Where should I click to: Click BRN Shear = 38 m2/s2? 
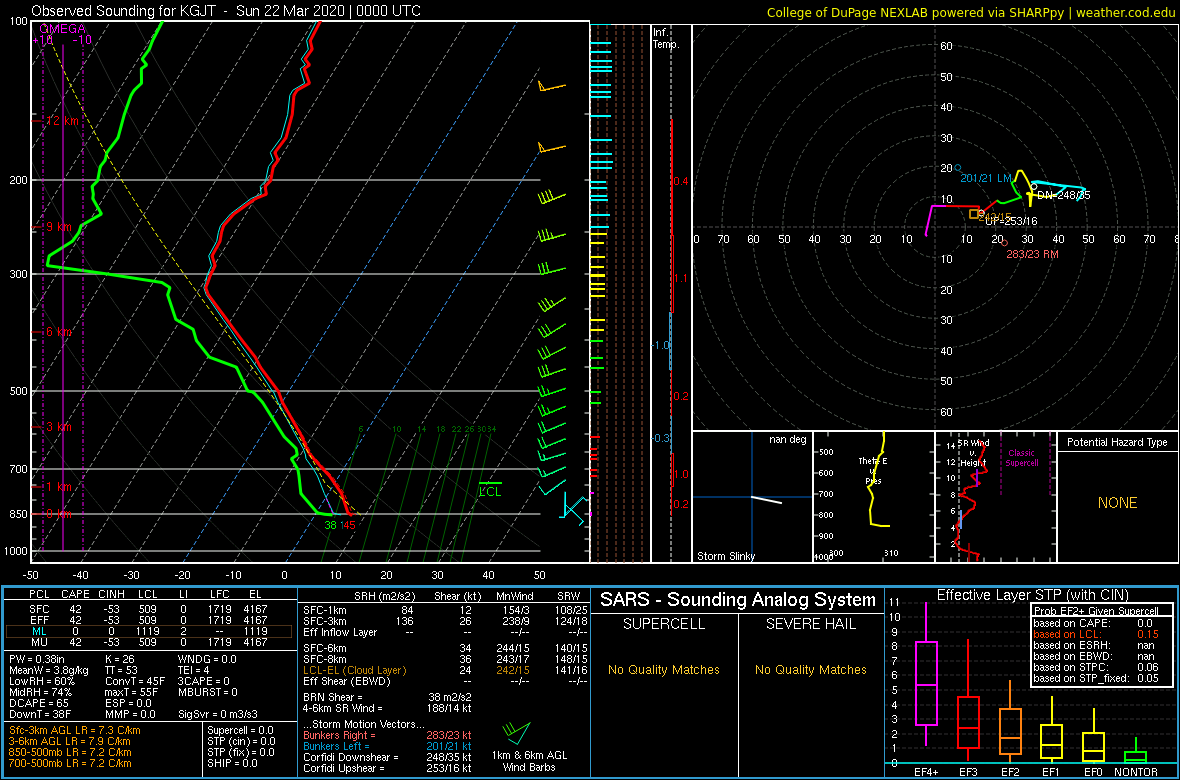386,696
